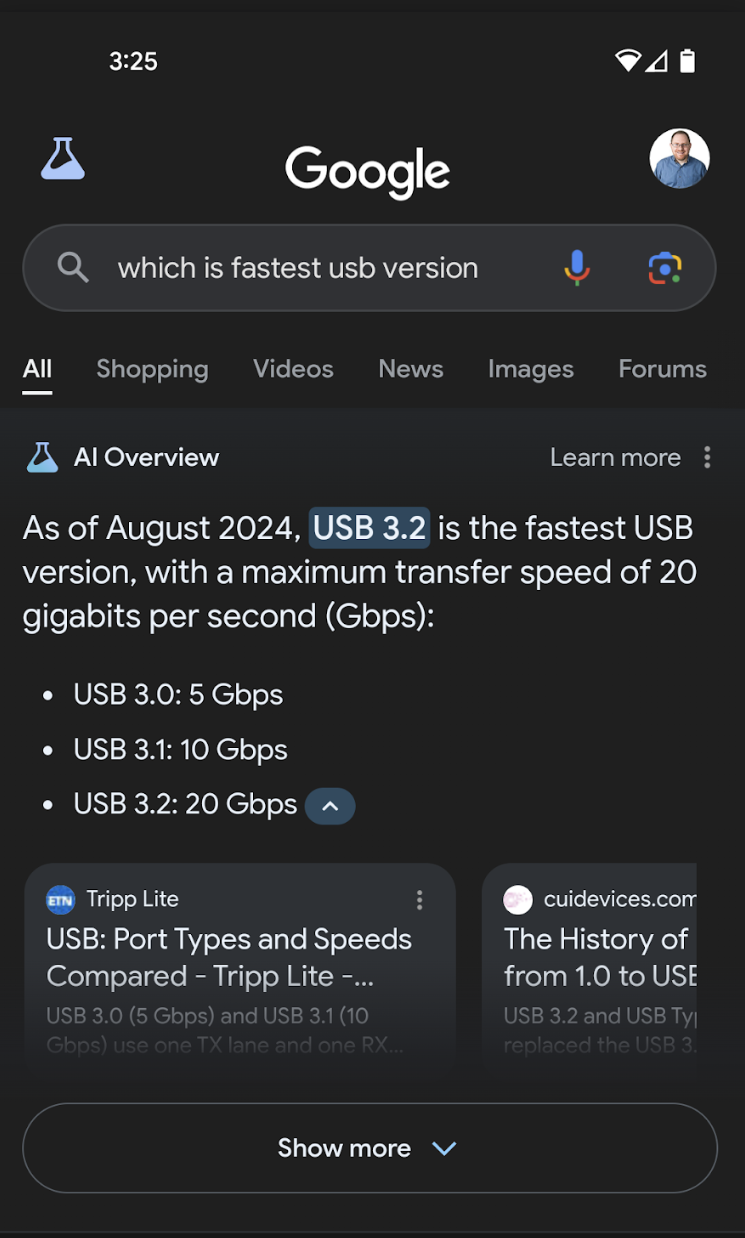Open the News results tab

pyautogui.click(x=410, y=369)
